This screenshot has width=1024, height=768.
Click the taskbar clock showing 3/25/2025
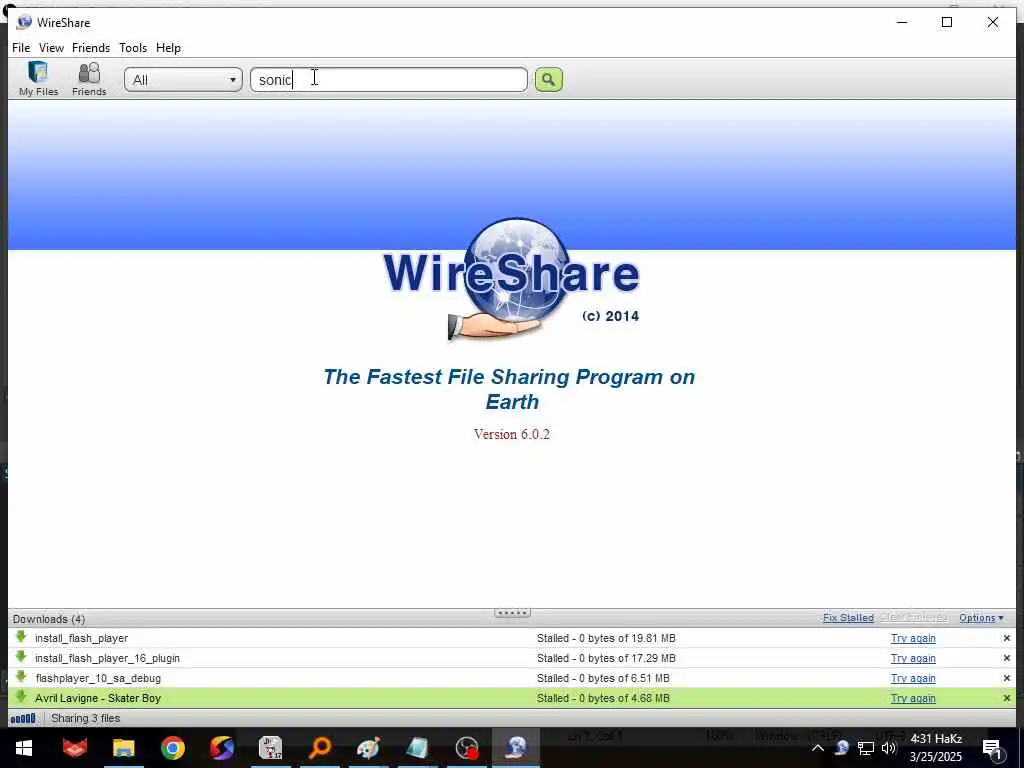(936, 748)
